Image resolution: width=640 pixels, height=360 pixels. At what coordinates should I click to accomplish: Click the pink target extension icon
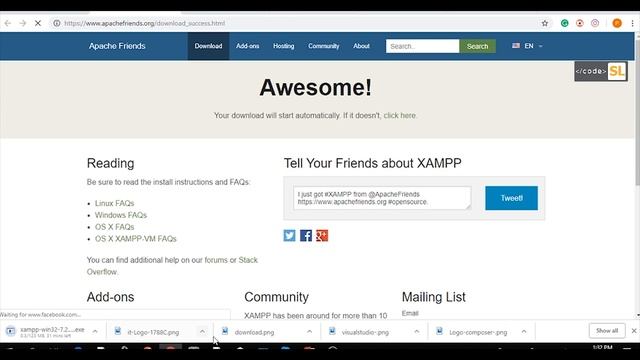point(595,23)
